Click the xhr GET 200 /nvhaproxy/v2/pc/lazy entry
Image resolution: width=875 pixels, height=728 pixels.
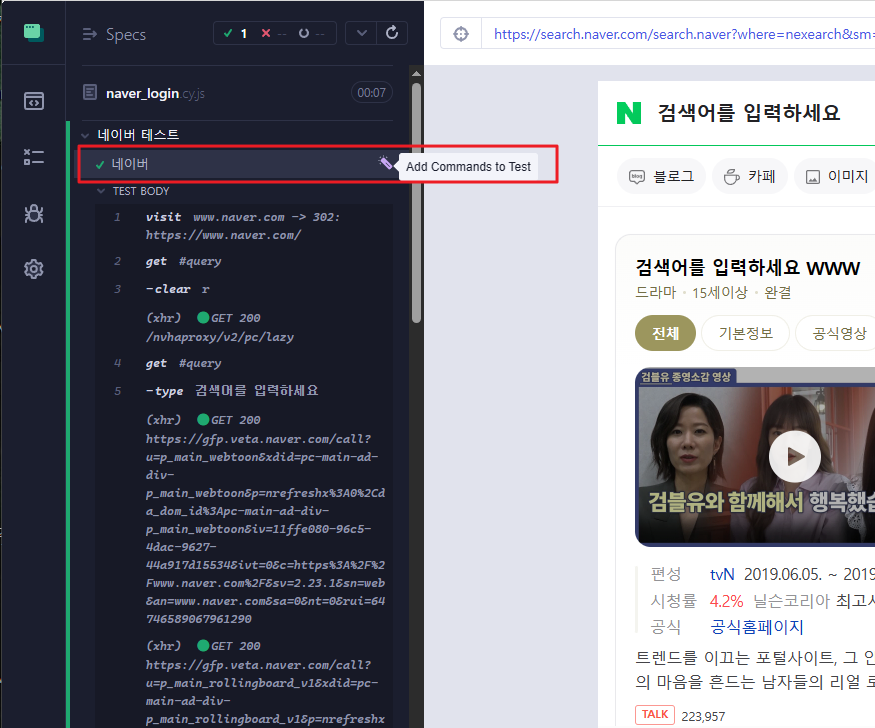[243, 327]
